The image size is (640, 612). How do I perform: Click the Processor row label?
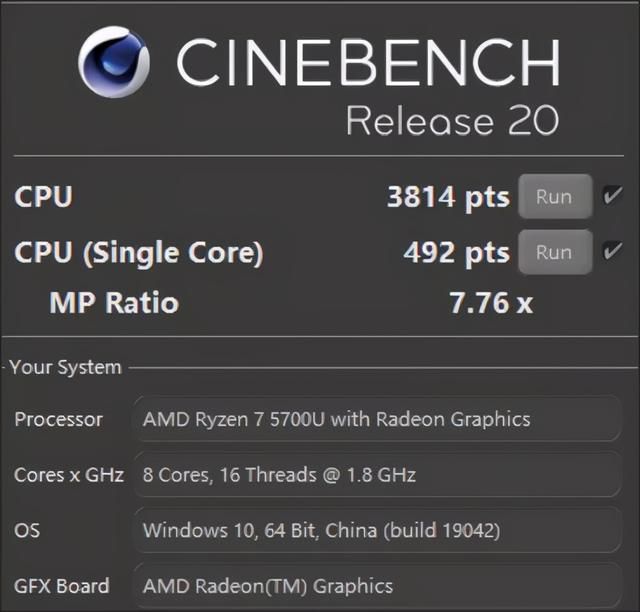pyautogui.click(x=58, y=419)
